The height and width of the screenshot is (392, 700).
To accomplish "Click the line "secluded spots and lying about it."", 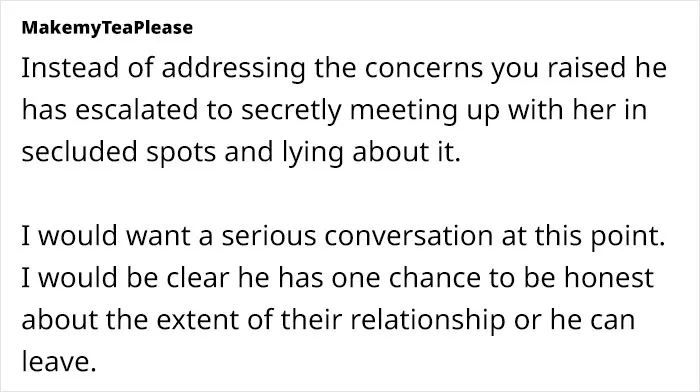I will (241, 152).
